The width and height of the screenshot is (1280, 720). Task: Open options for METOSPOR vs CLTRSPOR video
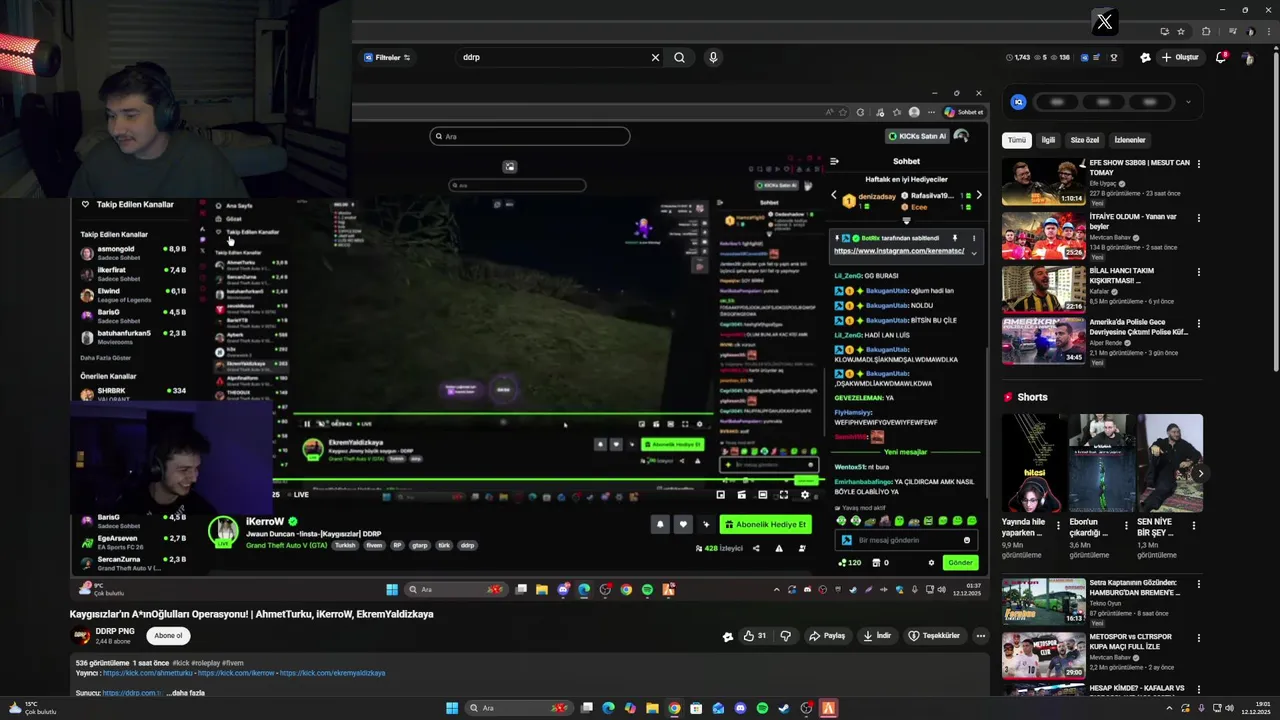click(x=1199, y=638)
